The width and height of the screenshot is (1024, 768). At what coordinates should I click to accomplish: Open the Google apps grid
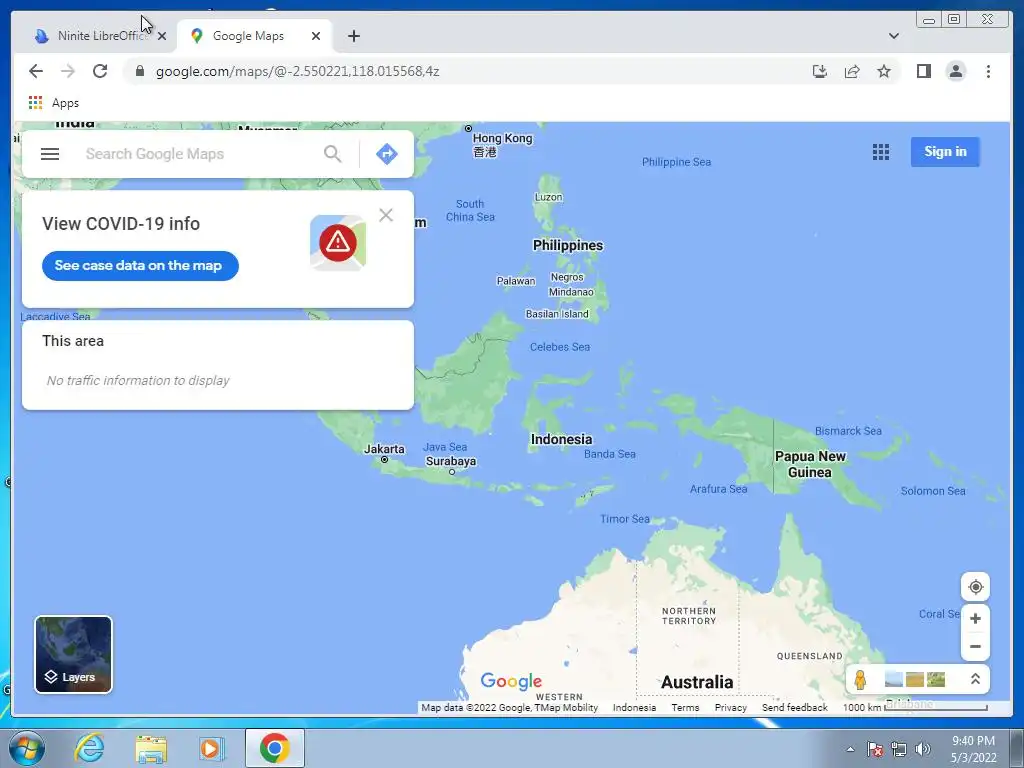pyautogui.click(x=880, y=152)
